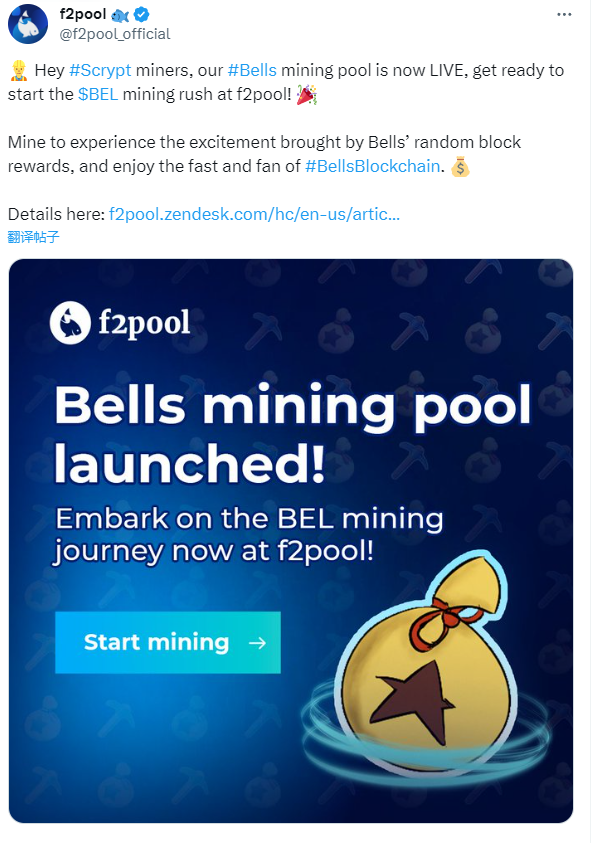Screen dimensions: 601x843
Task: Click the blue verified badge
Action: [143, 14]
